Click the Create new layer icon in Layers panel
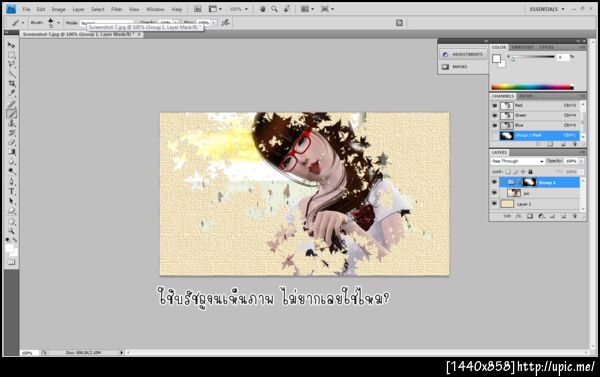The image size is (600, 377). [563, 216]
